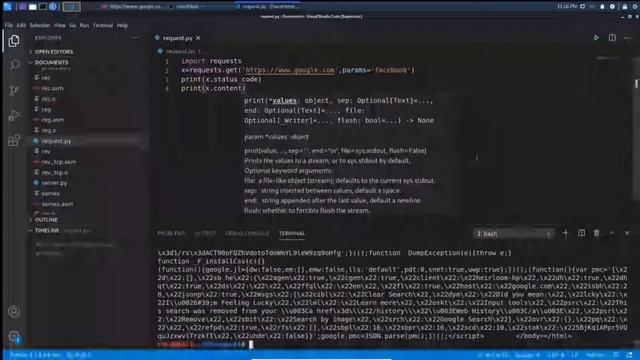Viewport: 640px width, 360px height.
Task: Open file rev_tcp.asm in the explorer
Action: (59, 162)
